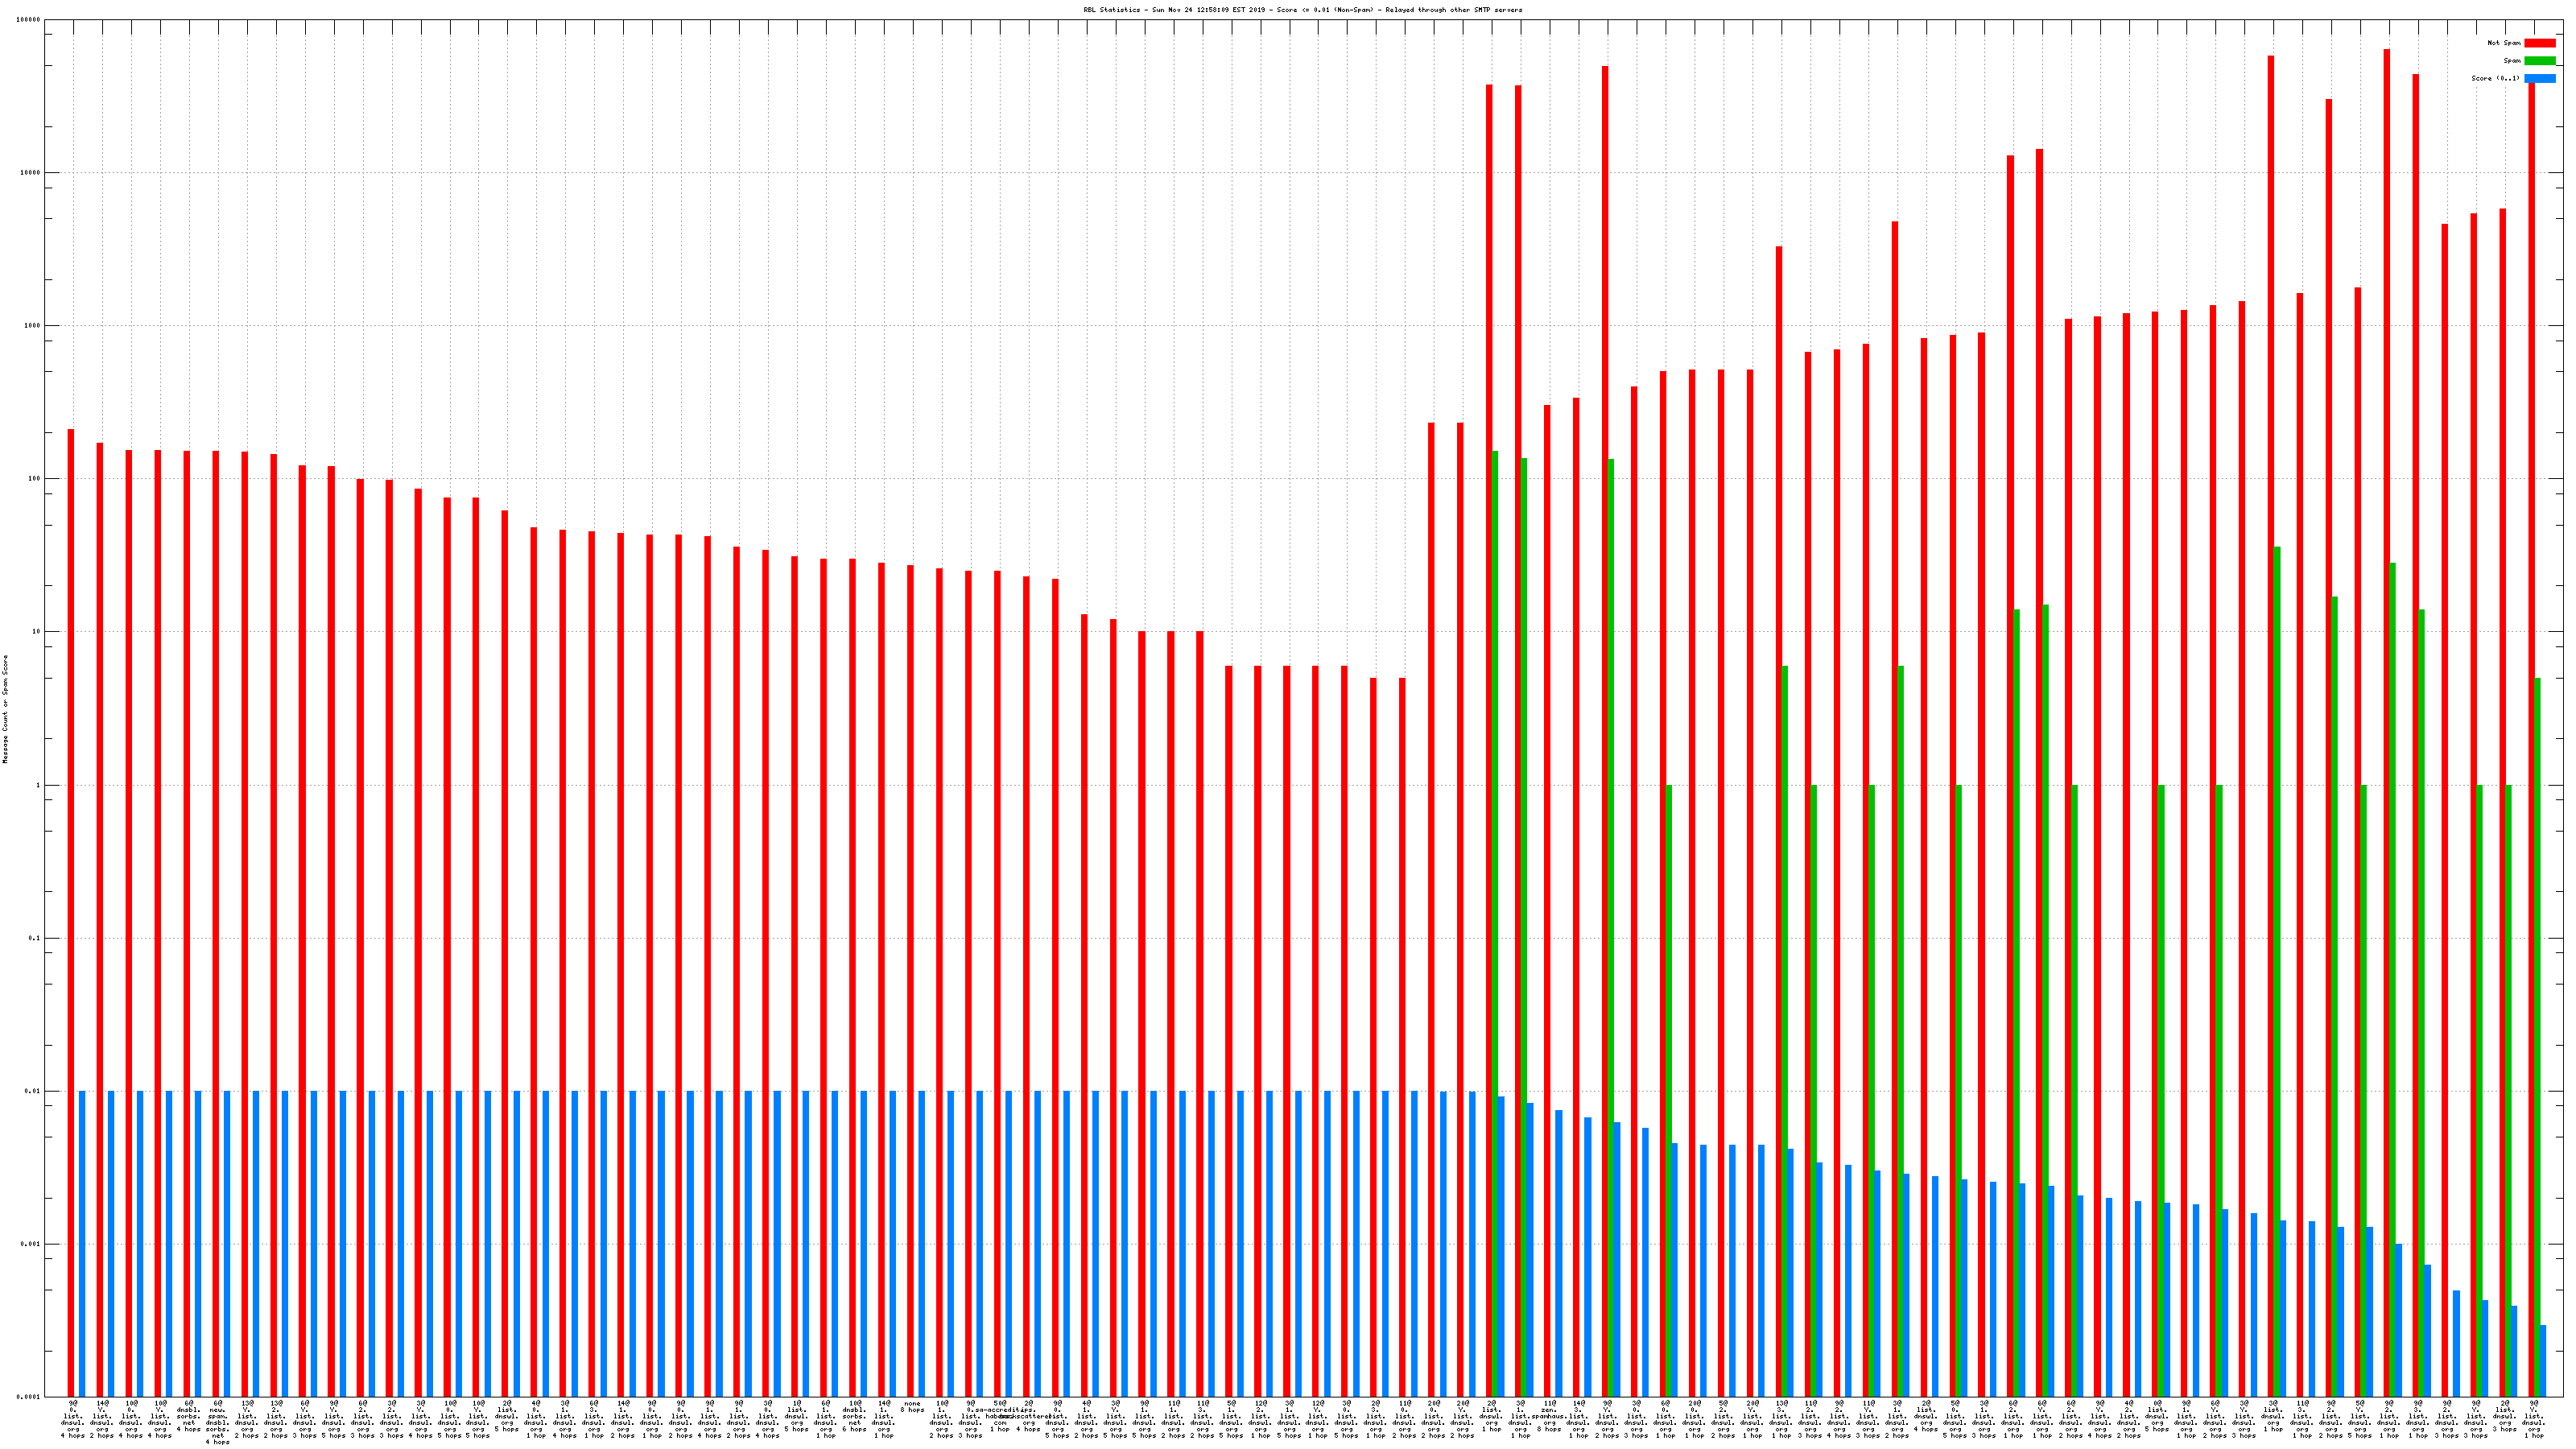Image resolution: width=2576 pixels, height=1449 pixels.
Task: Select the 'Score (0..1)' legend text
Action: click(2495, 78)
